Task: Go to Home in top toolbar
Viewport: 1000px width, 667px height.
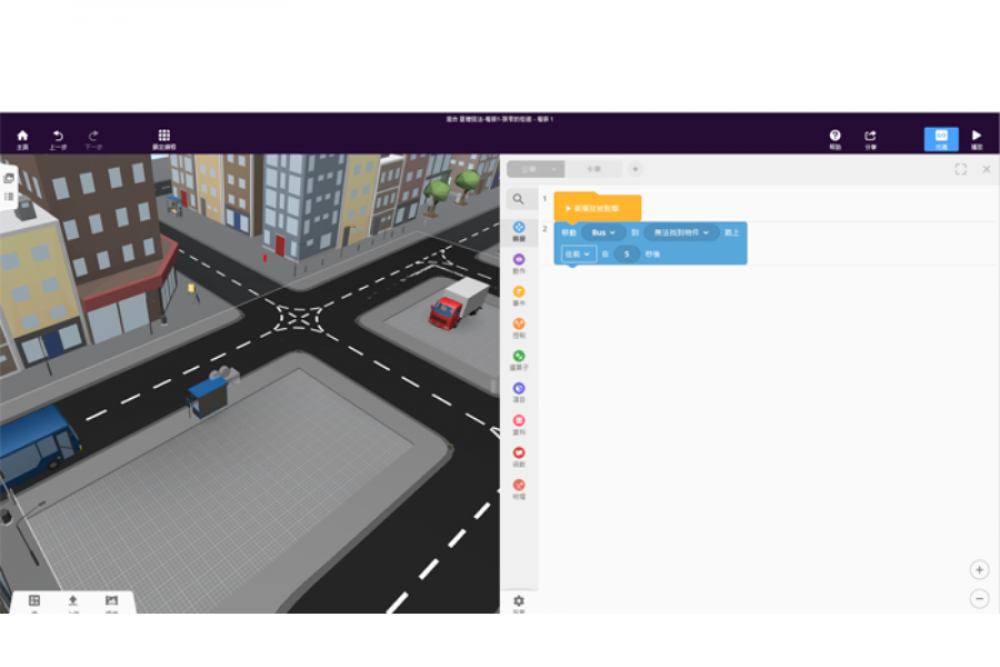Action: click(x=22, y=138)
